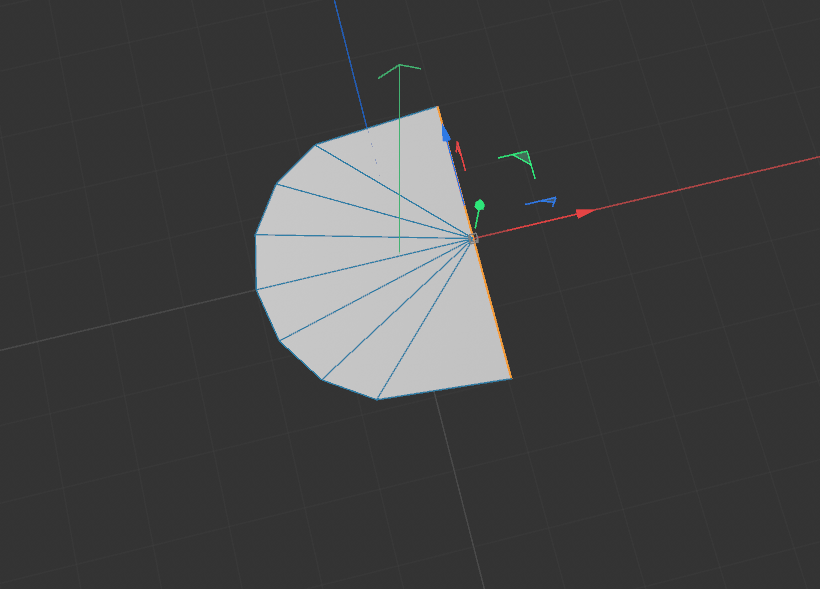The width and height of the screenshot is (820, 589).
Task: Select the vertex at orange edge's bottom end
Action: tap(511, 378)
